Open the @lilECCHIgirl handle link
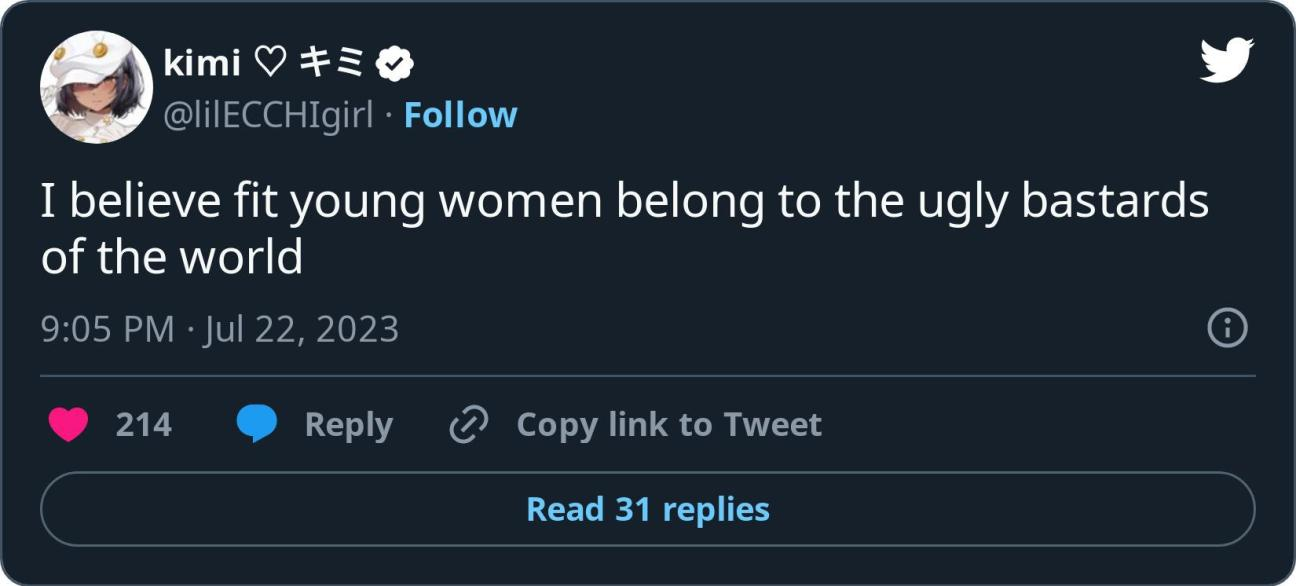 coord(268,116)
